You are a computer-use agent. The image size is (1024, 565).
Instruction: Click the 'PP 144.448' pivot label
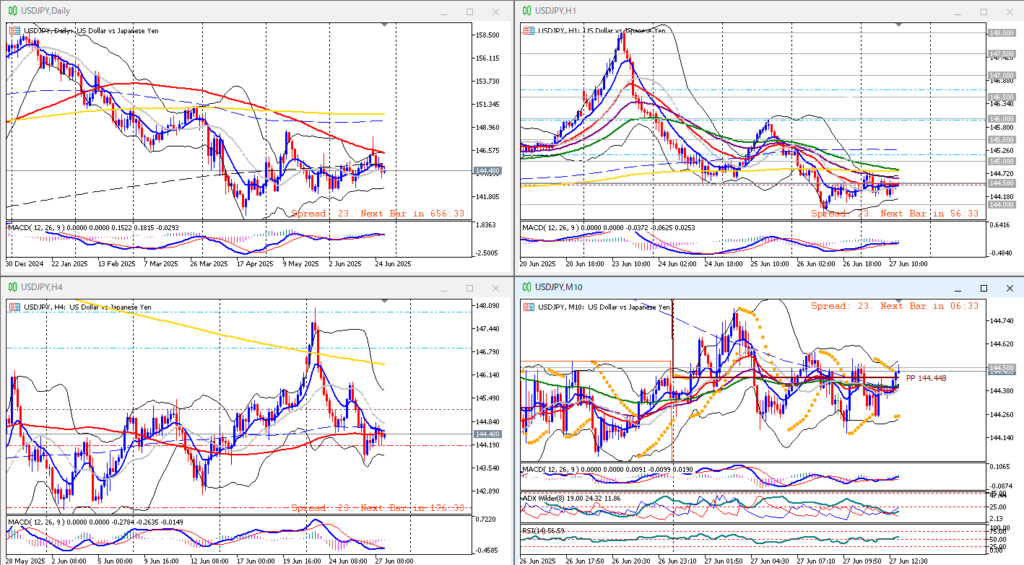926,378
